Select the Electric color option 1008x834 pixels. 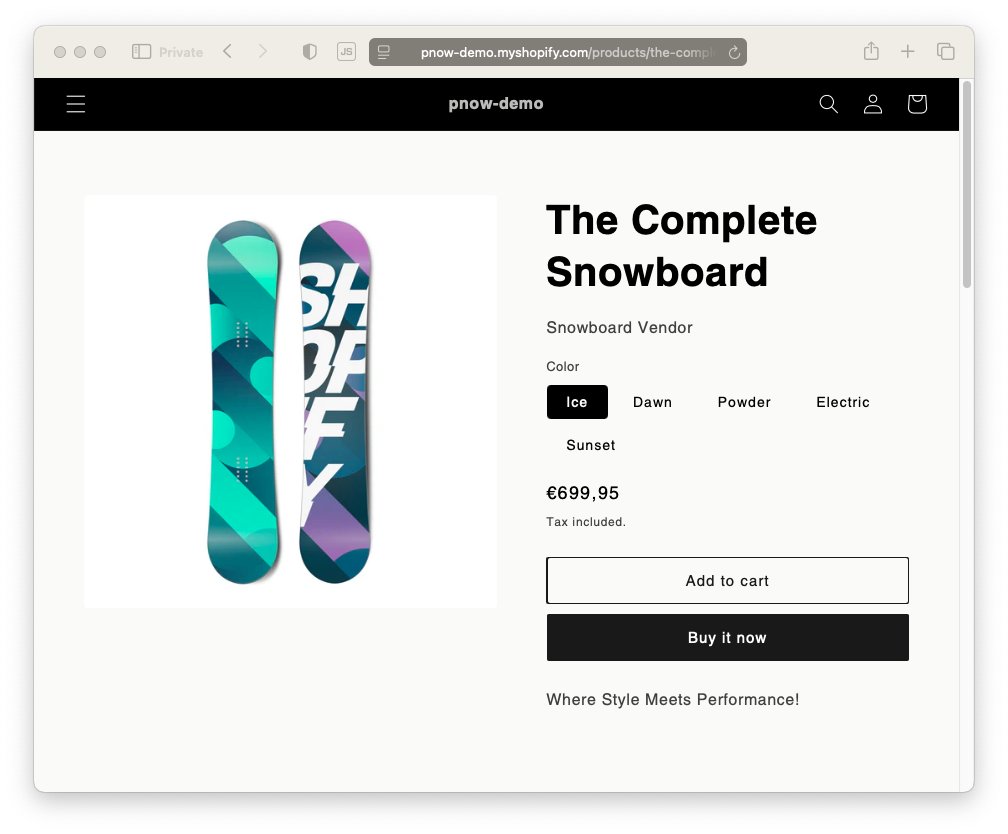843,403
